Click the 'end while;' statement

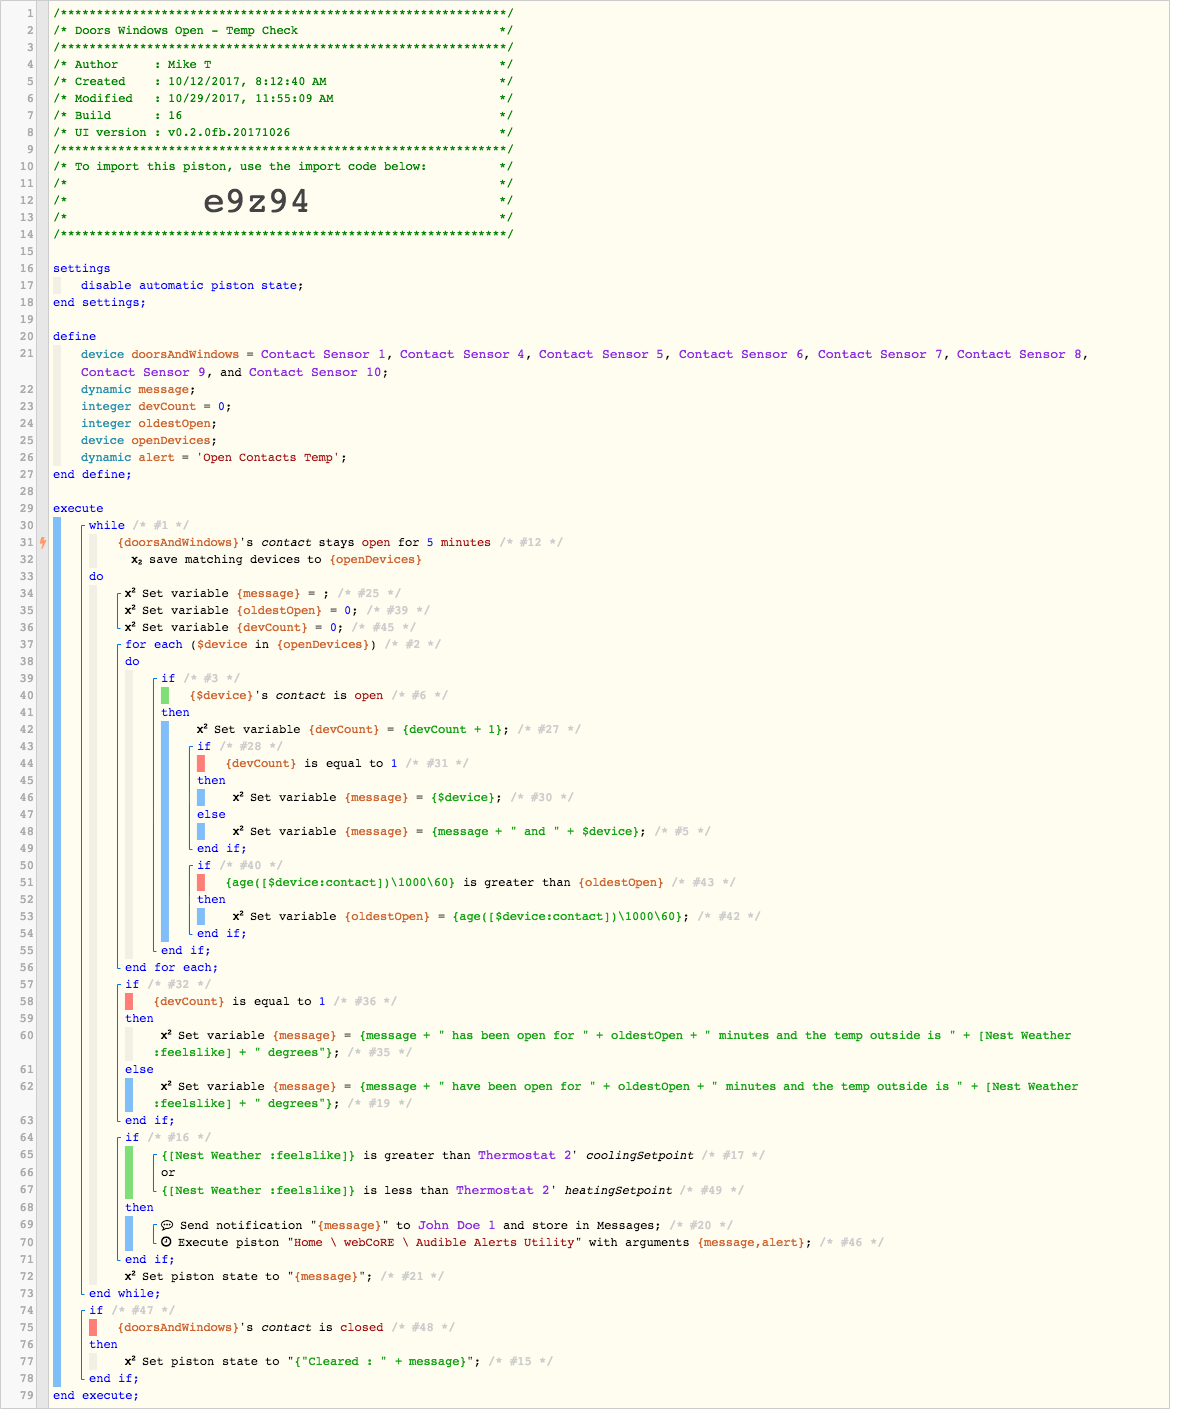[124, 1293]
